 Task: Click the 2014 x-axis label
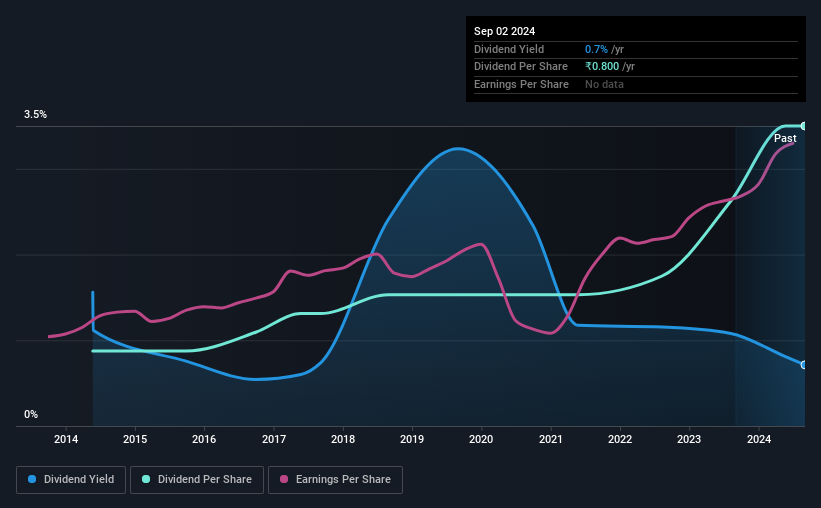coord(66,439)
